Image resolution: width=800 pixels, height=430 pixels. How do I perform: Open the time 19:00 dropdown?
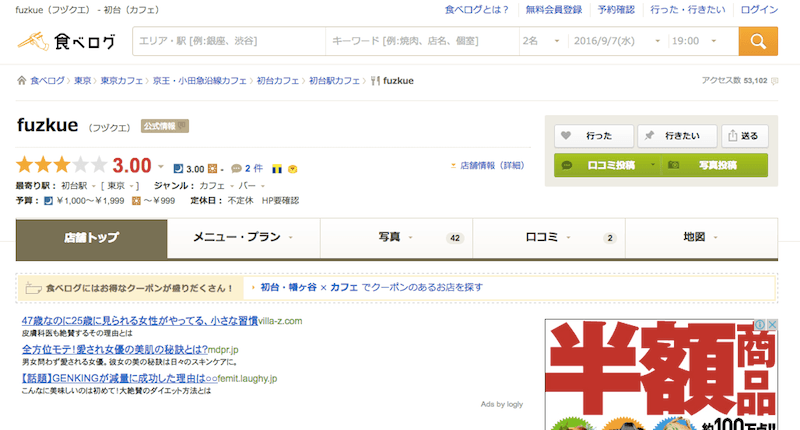695,41
